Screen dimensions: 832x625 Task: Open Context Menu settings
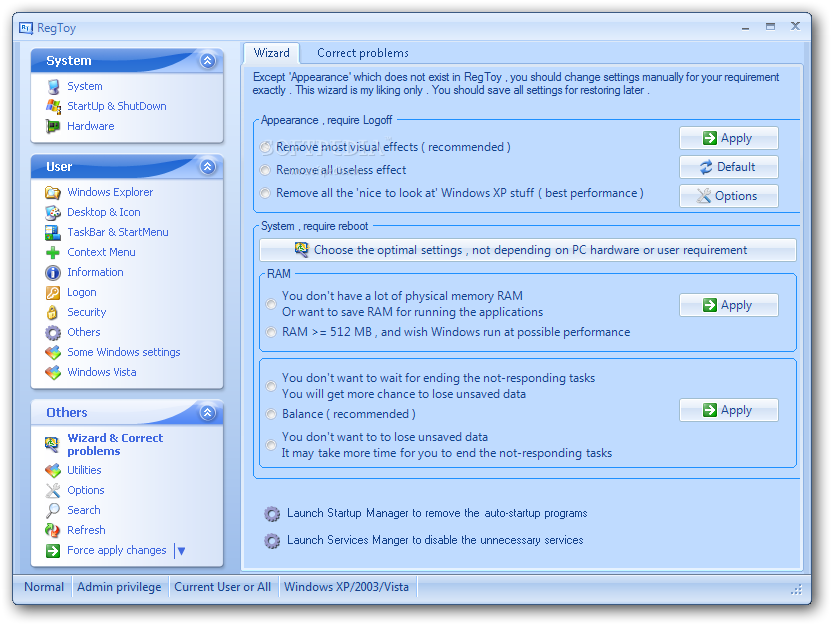101,253
